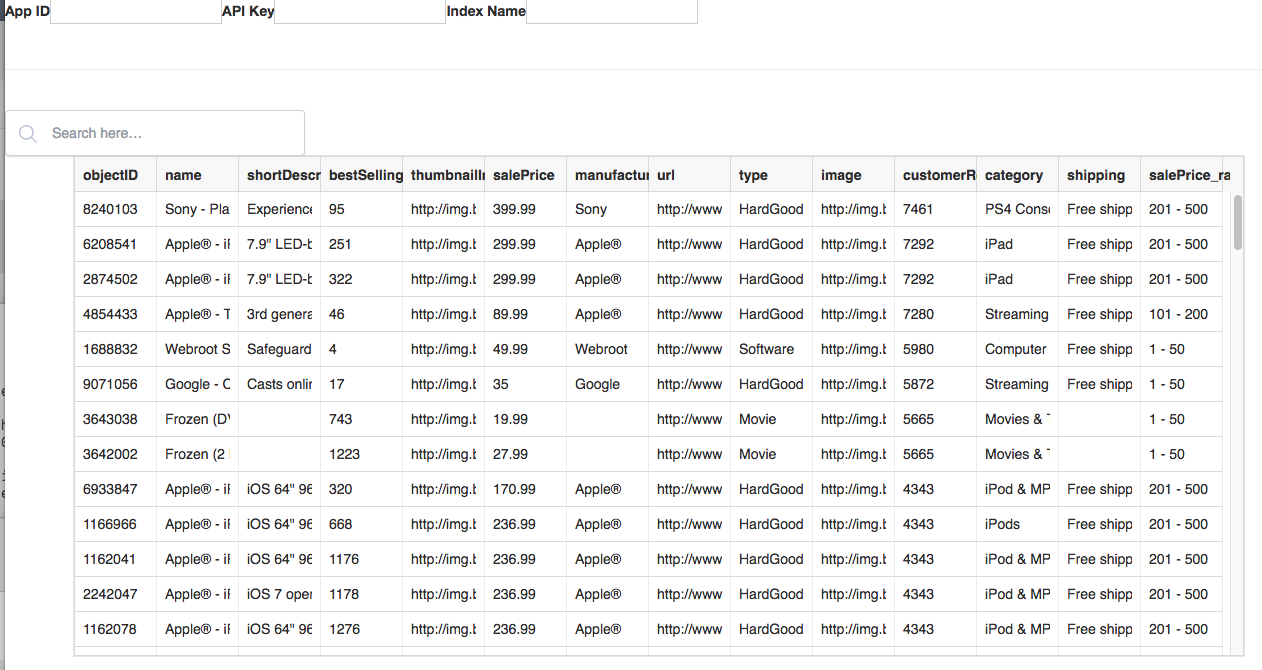
Task: Click the salePrice value 19.99
Action: click(x=525, y=419)
